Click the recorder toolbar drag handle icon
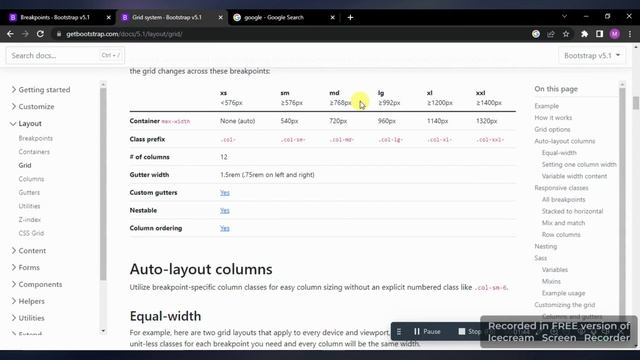Image resolution: width=640 pixels, height=360 pixels. pyautogui.click(x=399, y=331)
